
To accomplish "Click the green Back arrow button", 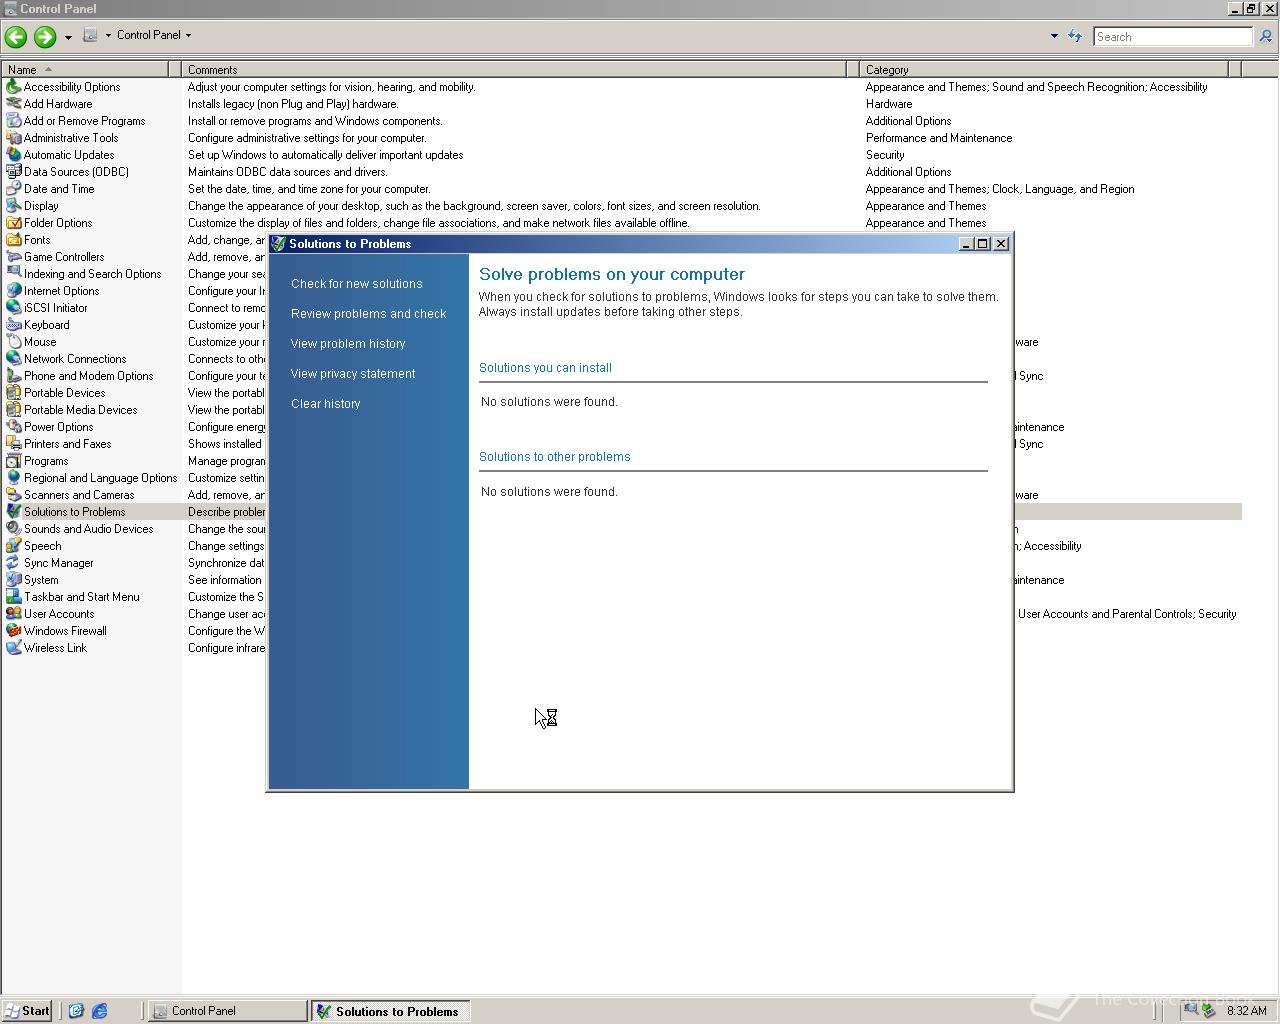I will tap(16, 37).
